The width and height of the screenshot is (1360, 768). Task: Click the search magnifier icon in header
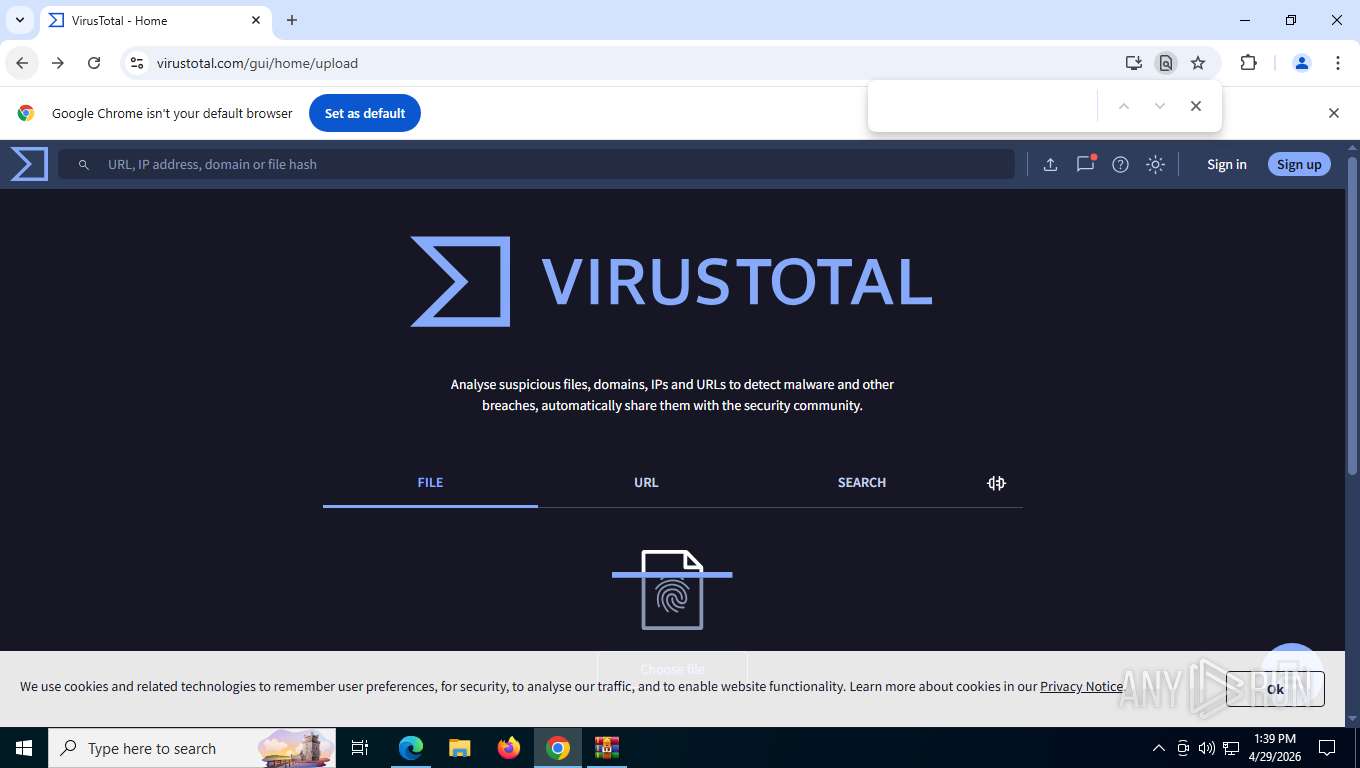pos(84,165)
